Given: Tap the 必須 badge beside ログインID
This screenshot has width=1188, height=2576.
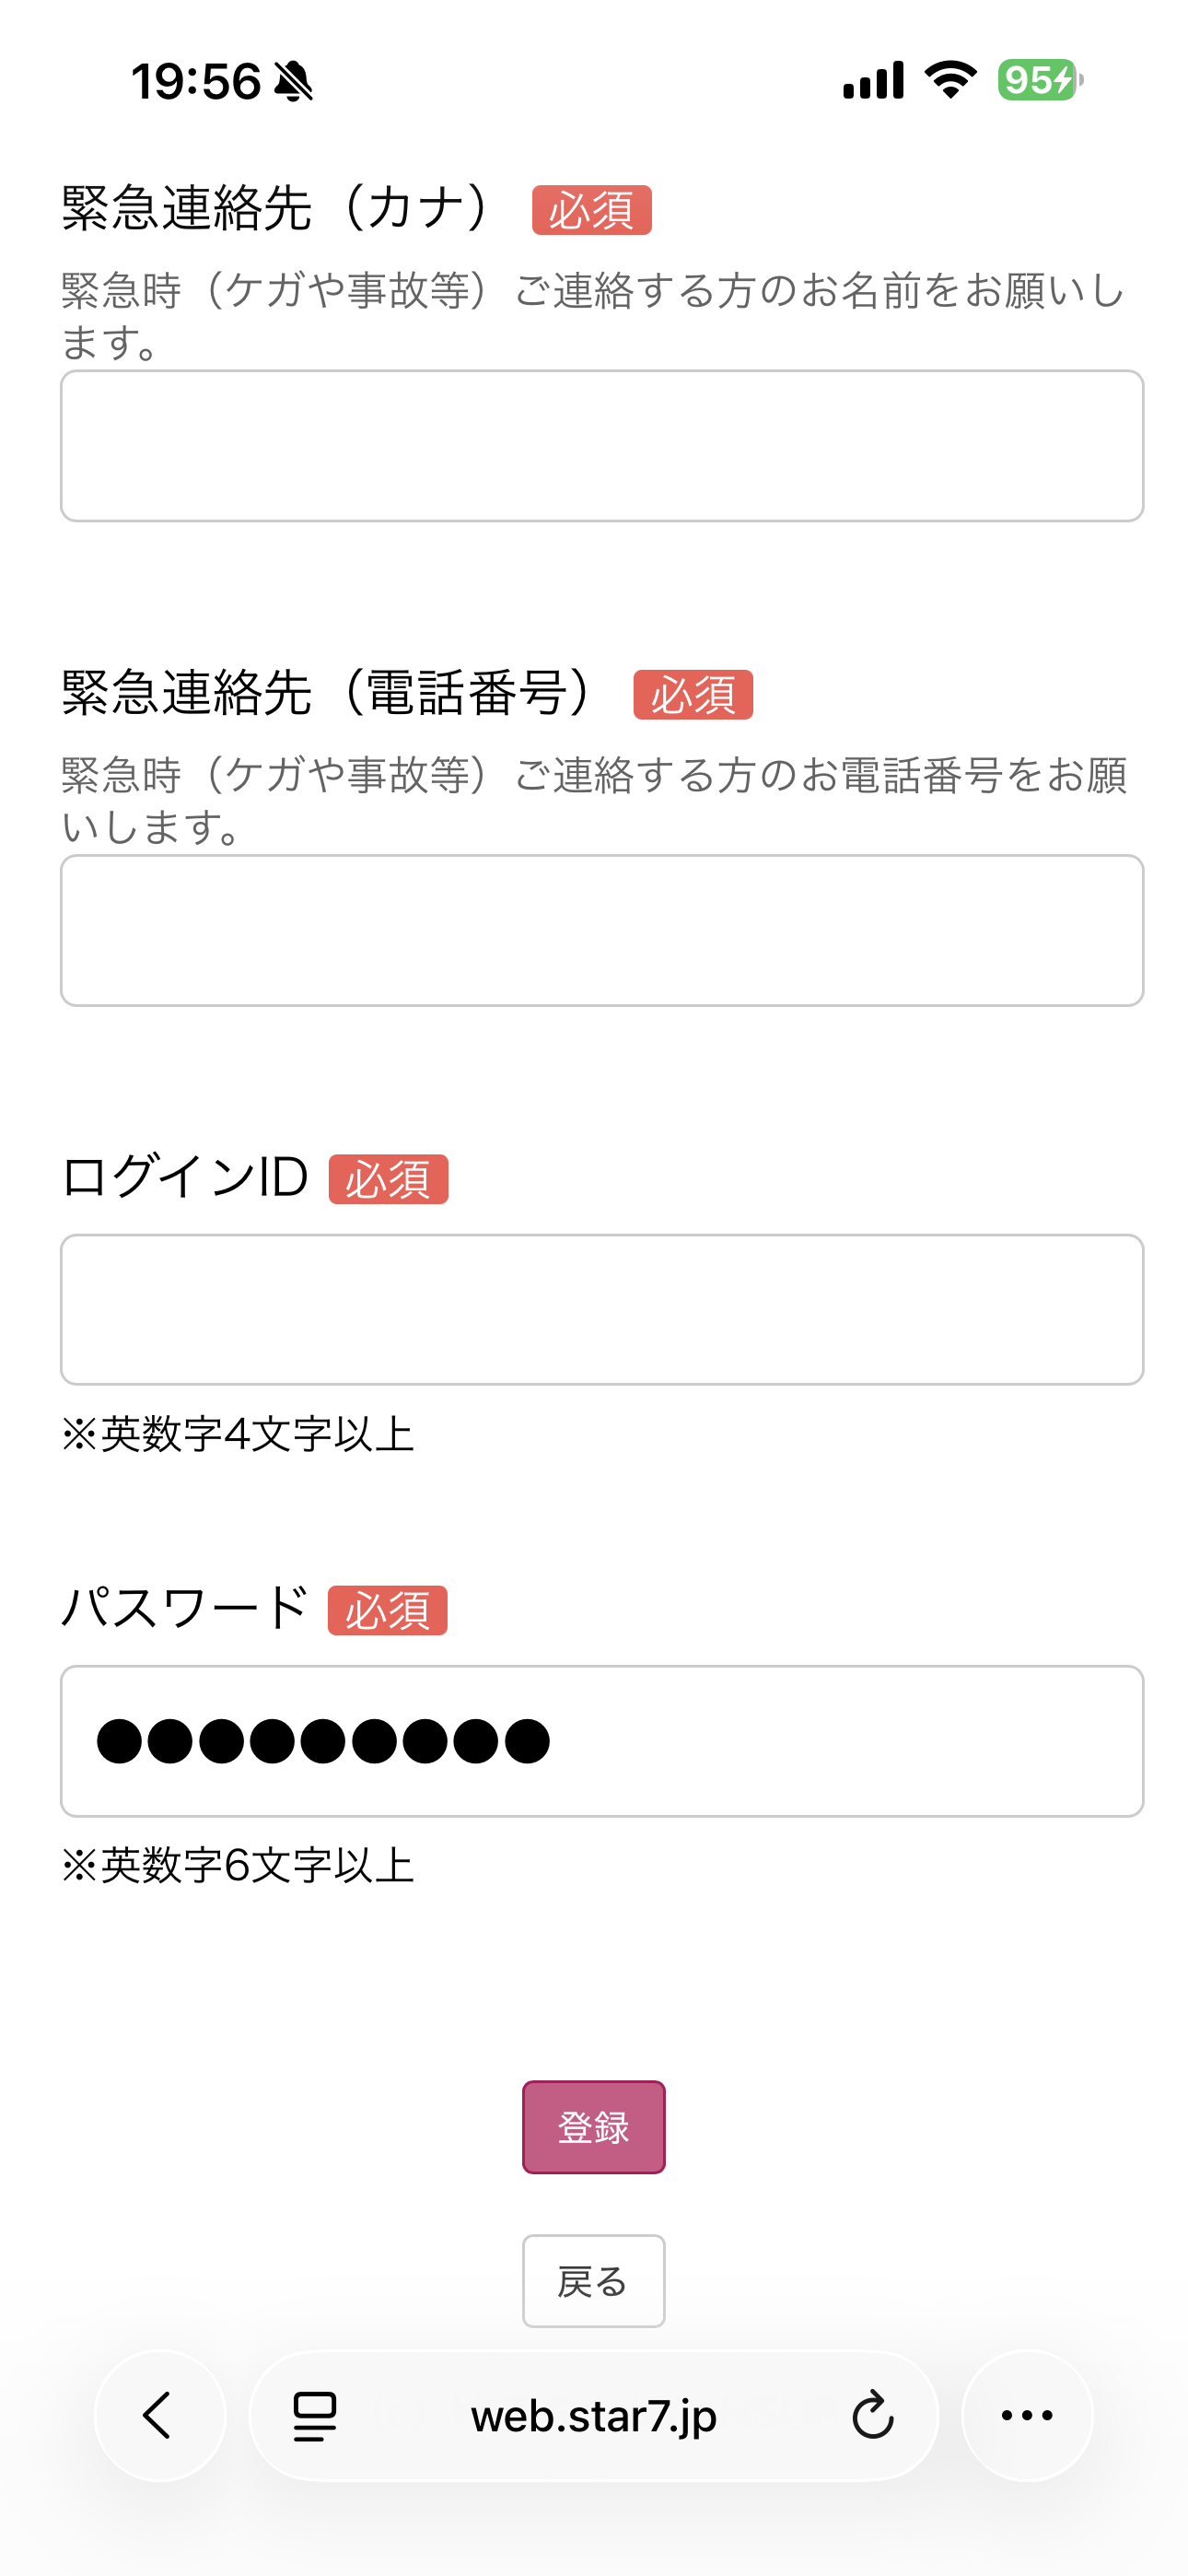Looking at the screenshot, I should [388, 1179].
